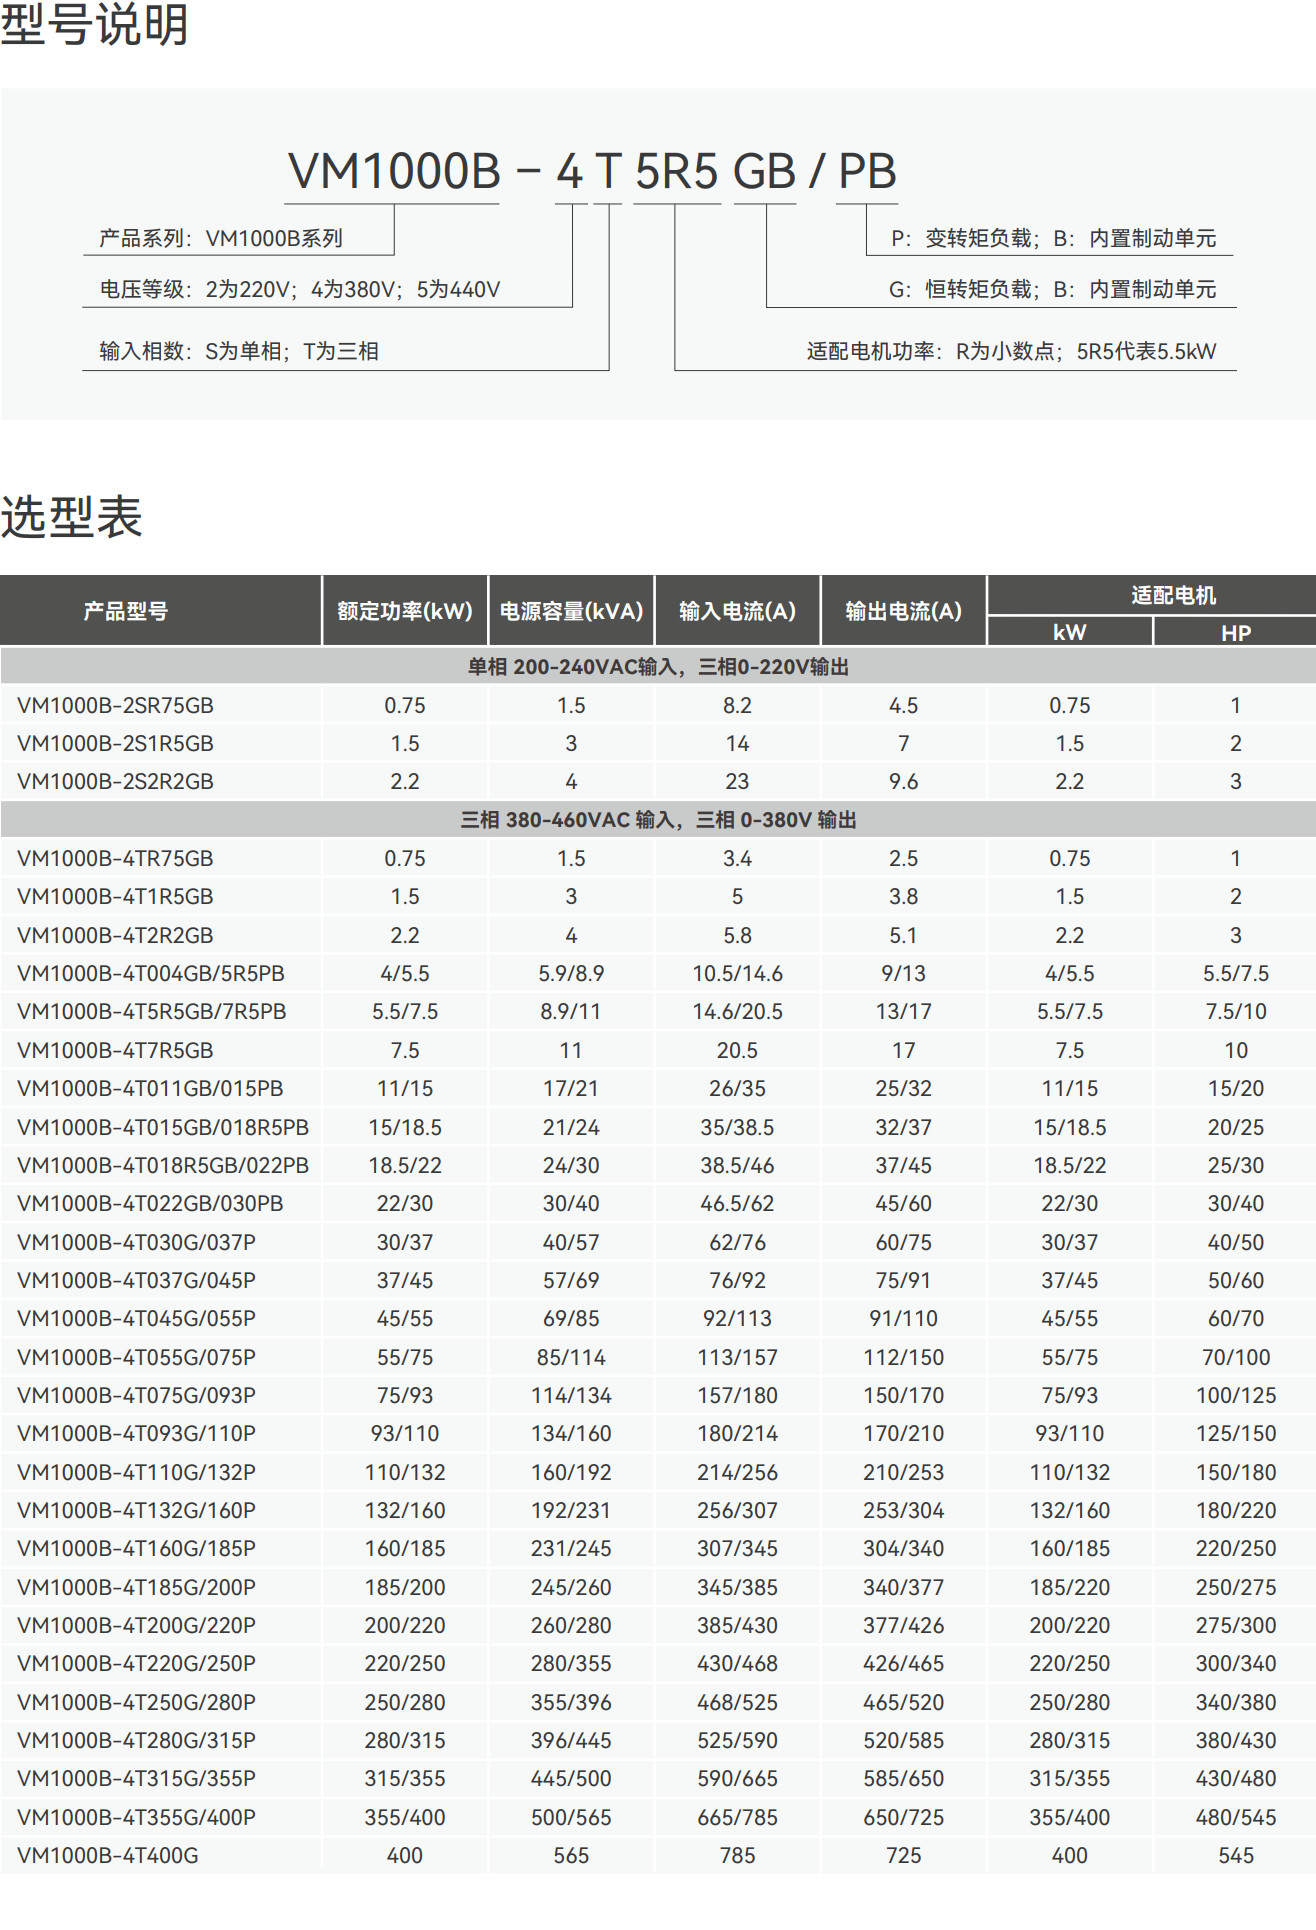The height and width of the screenshot is (1930, 1316).
Task: Select the model code VM1000B – 4 T 5R5 GB / PB
Action: click(592, 171)
